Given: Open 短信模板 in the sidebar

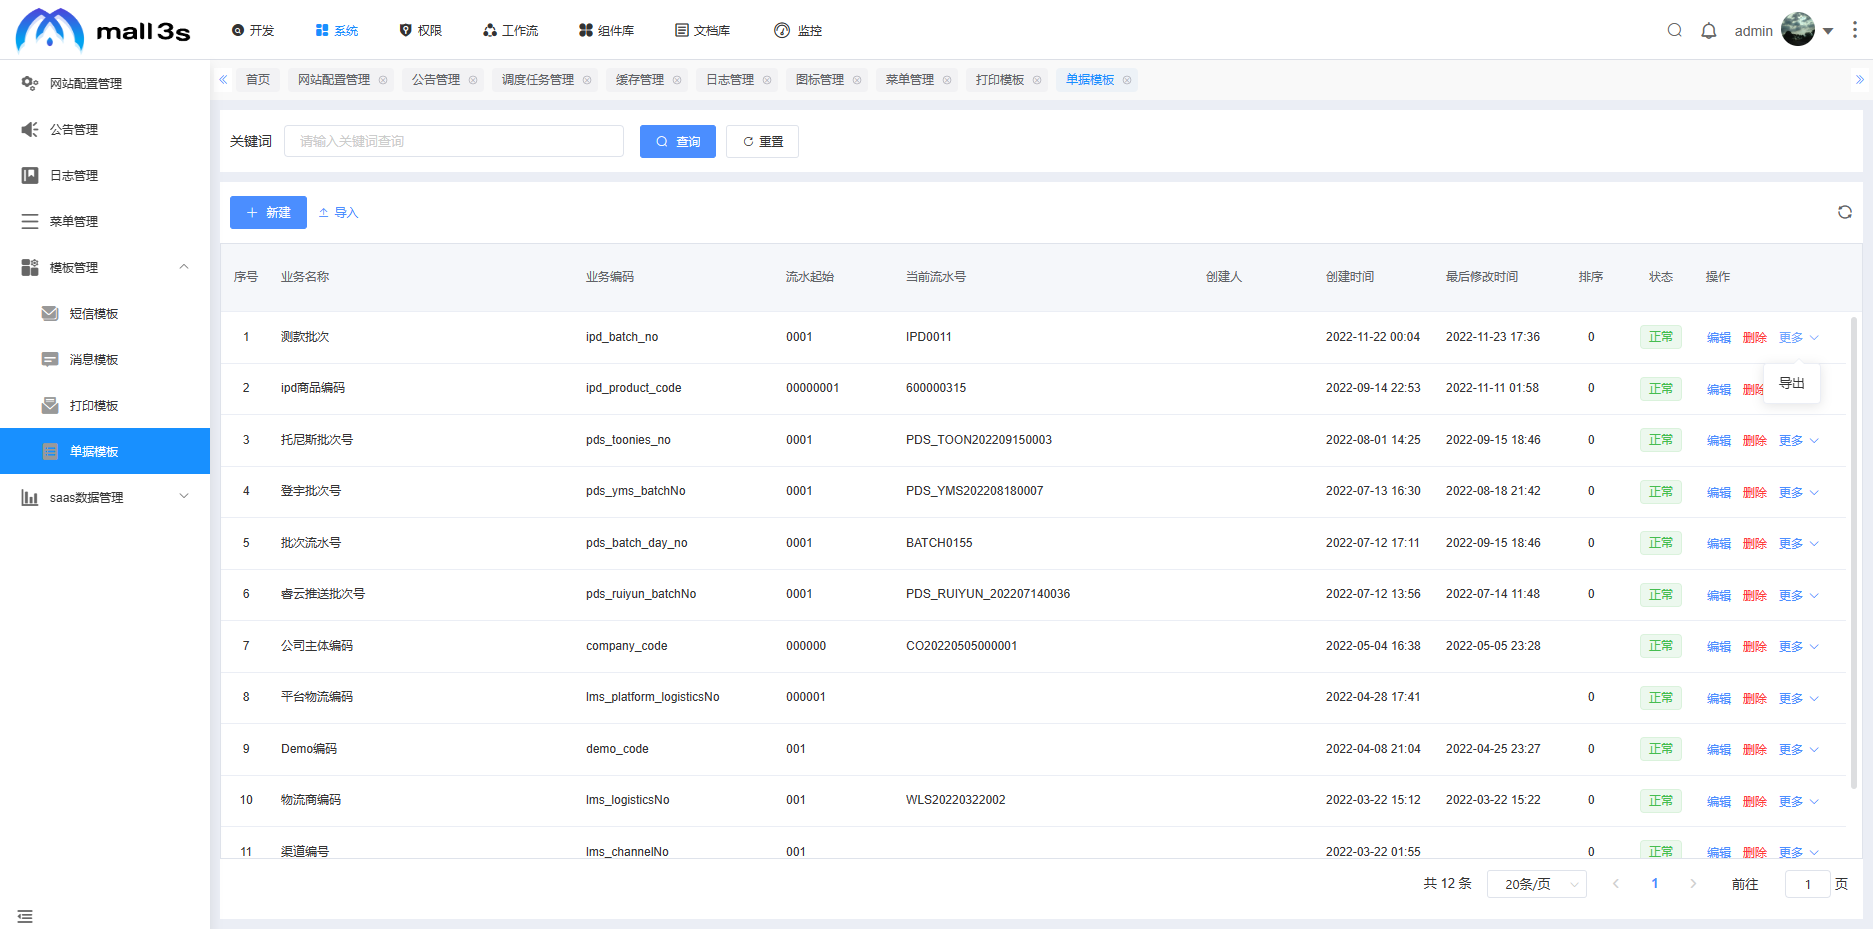Looking at the screenshot, I should (x=105, y=313).
